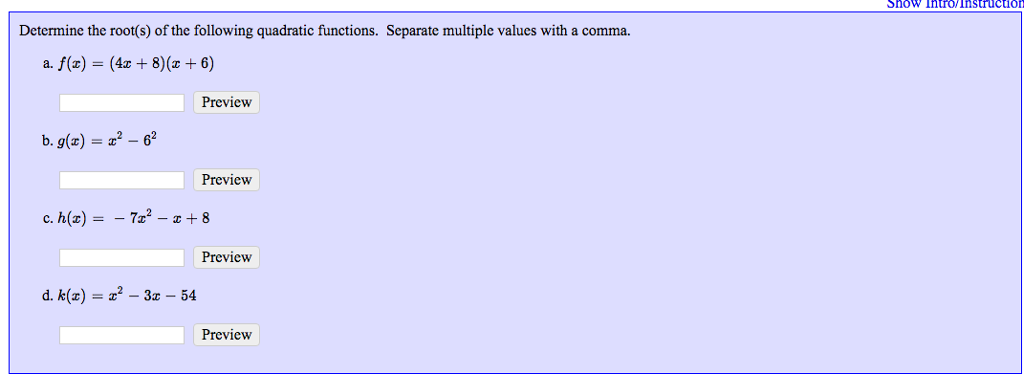Click 'Separate multiple values with a comma' text
The width and height of the screenshot is (1024, 374).
click(509, 31)
